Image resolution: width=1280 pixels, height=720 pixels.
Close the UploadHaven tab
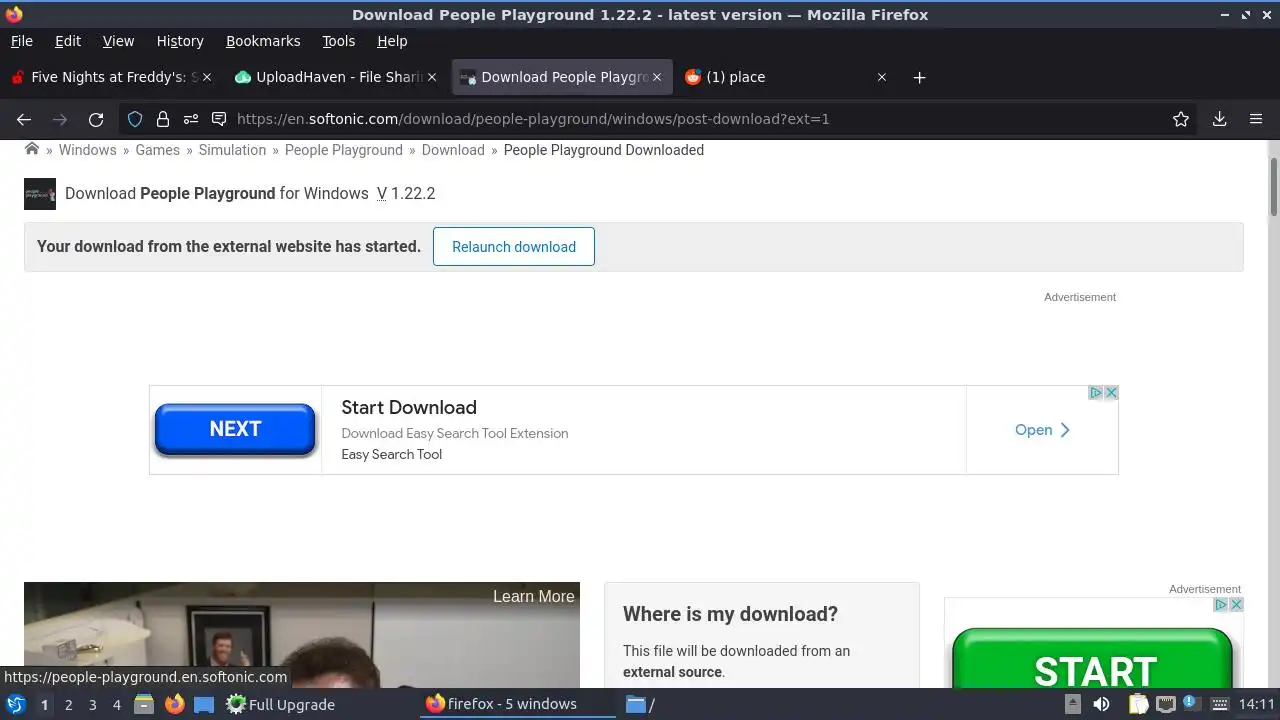(x=432, y=77)
